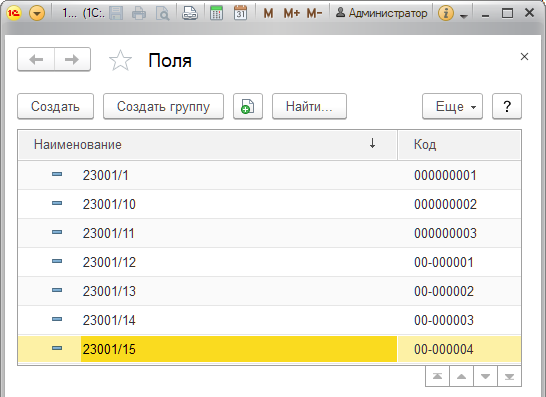The height and width of the screenshot is (397, 546).
Task: Select row 23001/1
Action: coord(270,175)
